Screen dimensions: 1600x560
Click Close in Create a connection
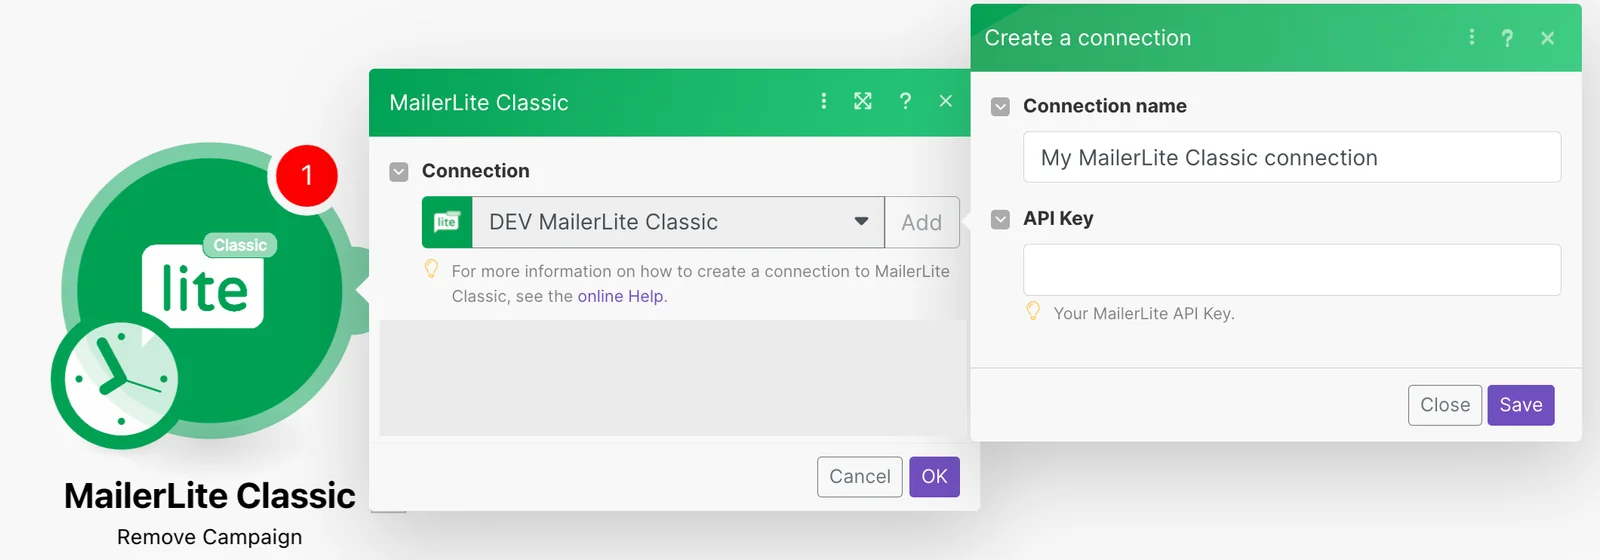[1445, 405]
